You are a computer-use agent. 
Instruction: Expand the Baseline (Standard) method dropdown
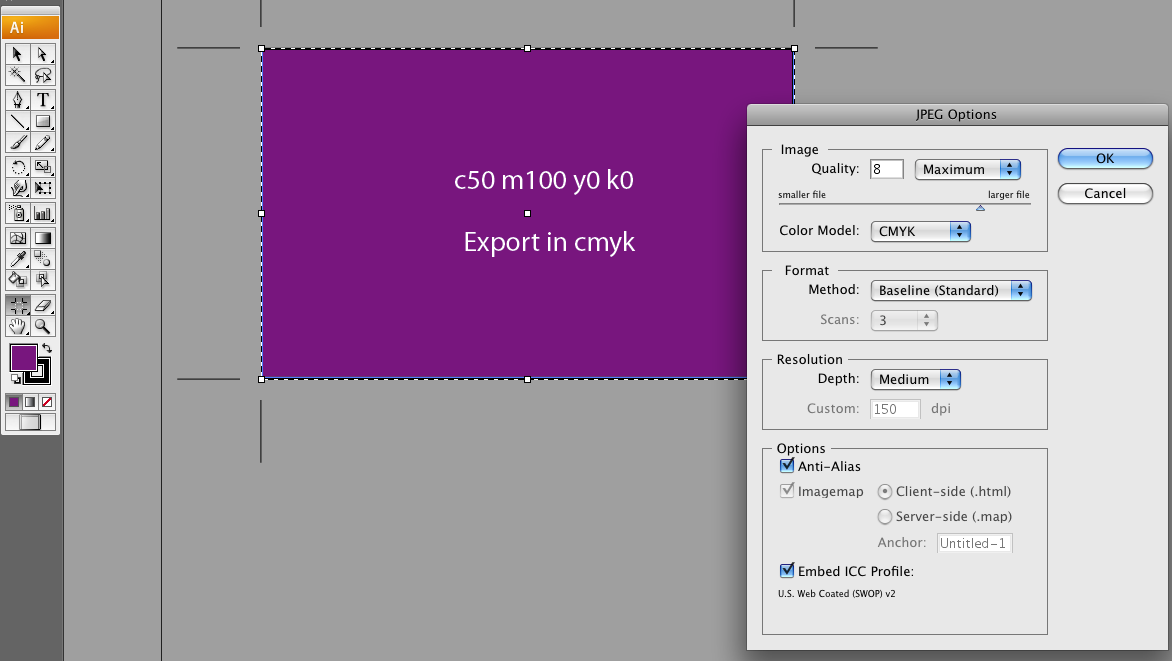pos(951,290)
